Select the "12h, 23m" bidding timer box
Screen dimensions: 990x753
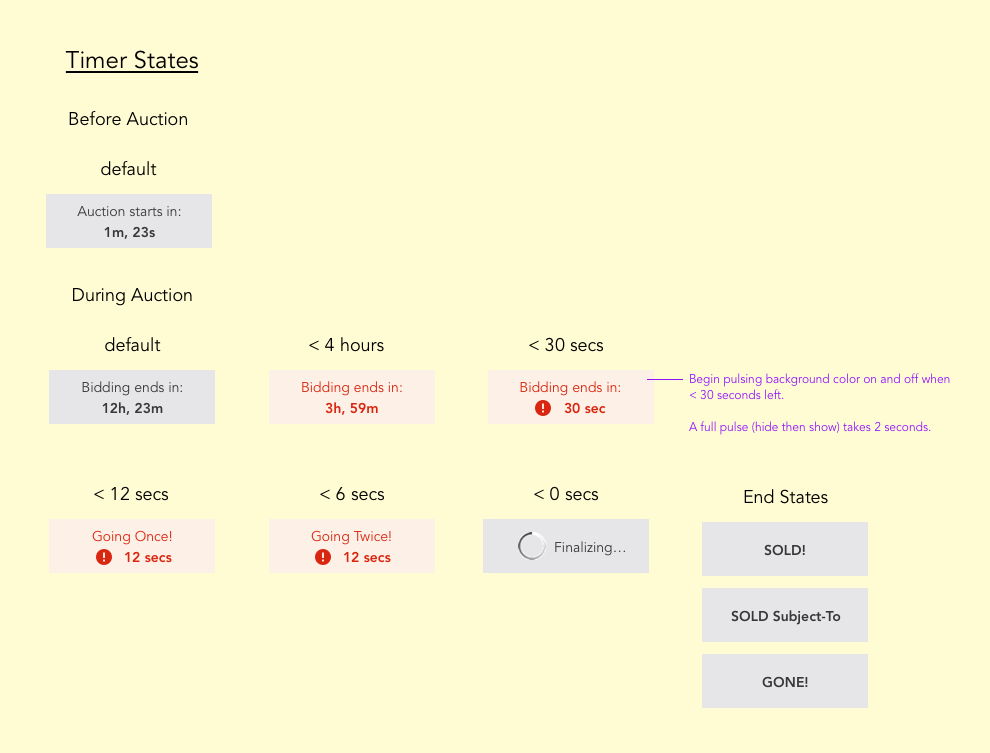click(x=132, y=397)
